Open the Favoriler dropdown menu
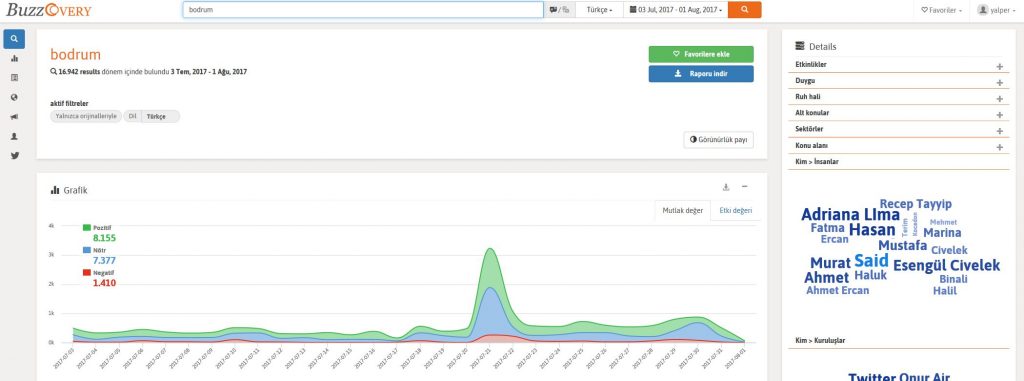Image resolution: width=1024 pixels, height=381 pixels. tap(941, 10)
